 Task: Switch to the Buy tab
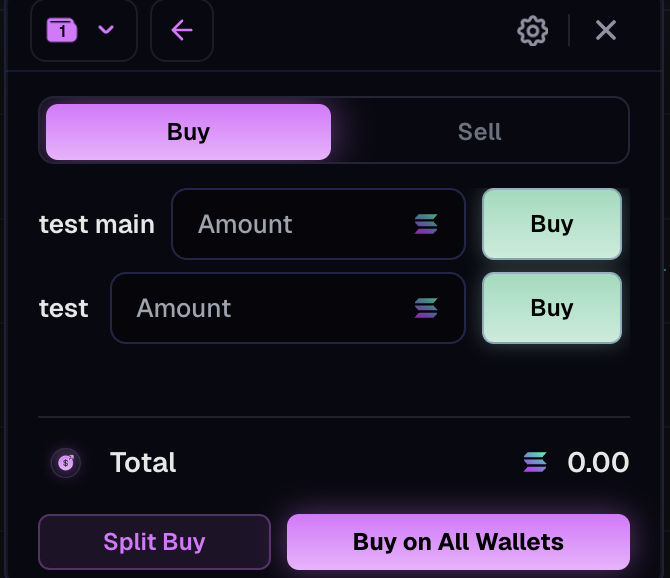click(x=188, y=132)
